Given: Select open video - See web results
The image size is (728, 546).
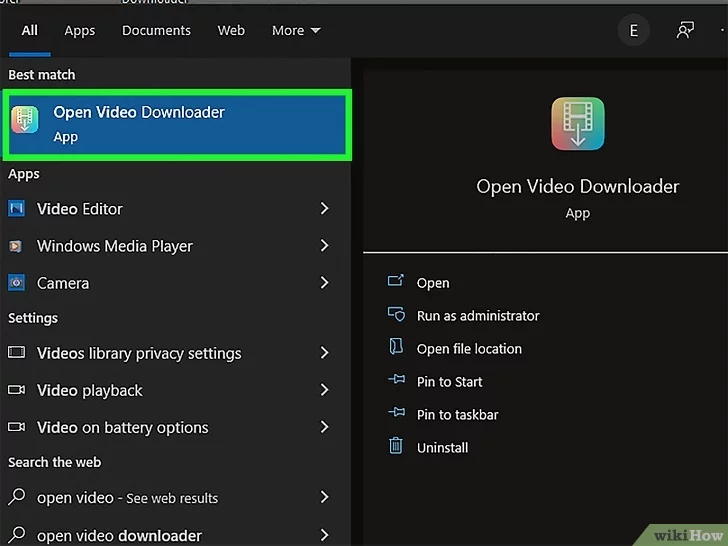Looking at the screenshot, I should pyautogui.click(x=128, y=498).
